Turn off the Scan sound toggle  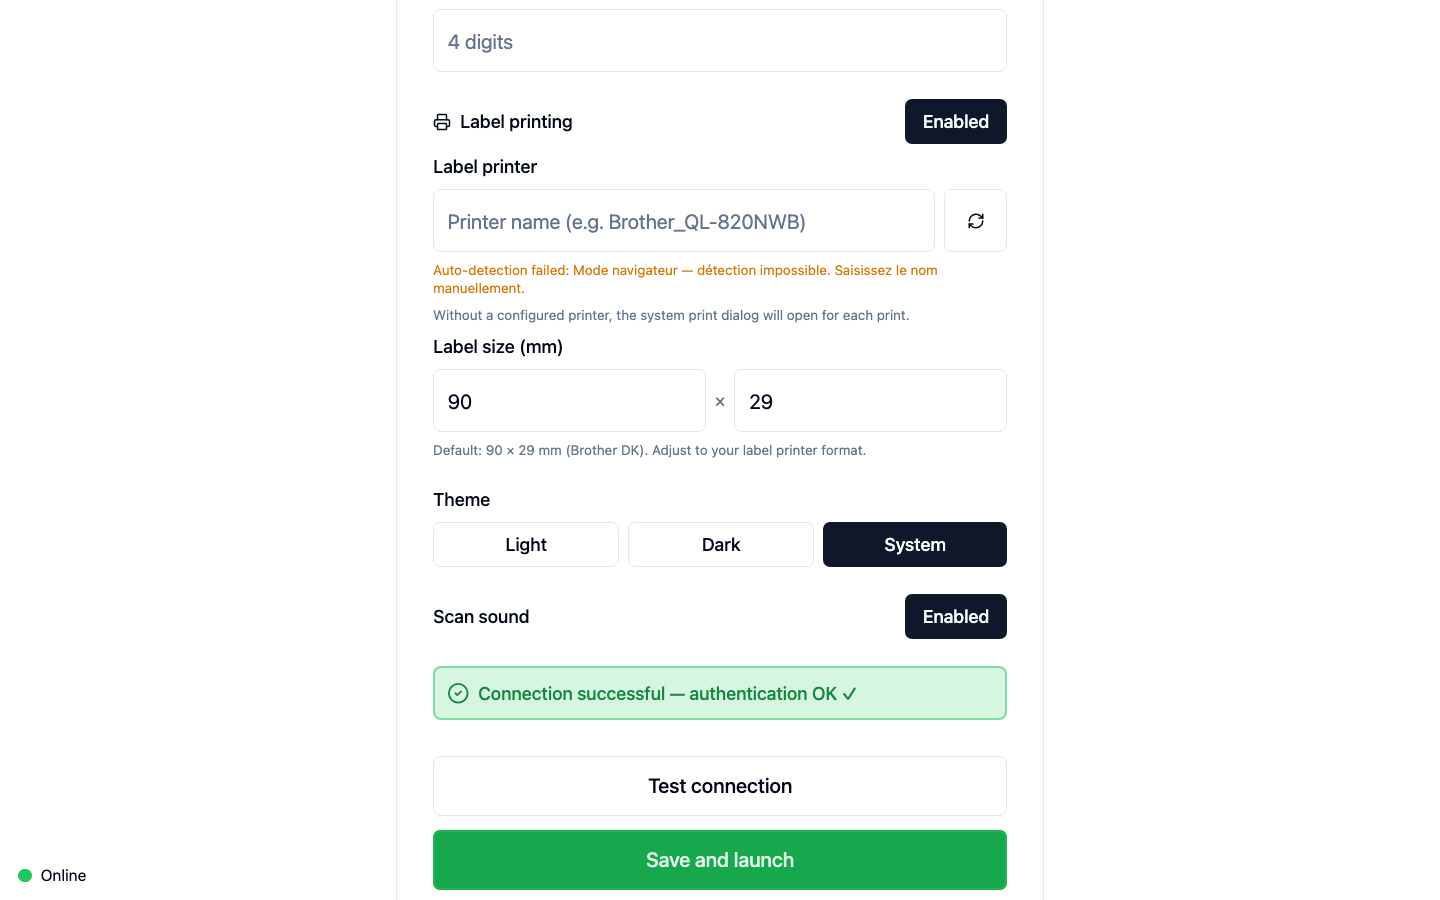point(955,617)
